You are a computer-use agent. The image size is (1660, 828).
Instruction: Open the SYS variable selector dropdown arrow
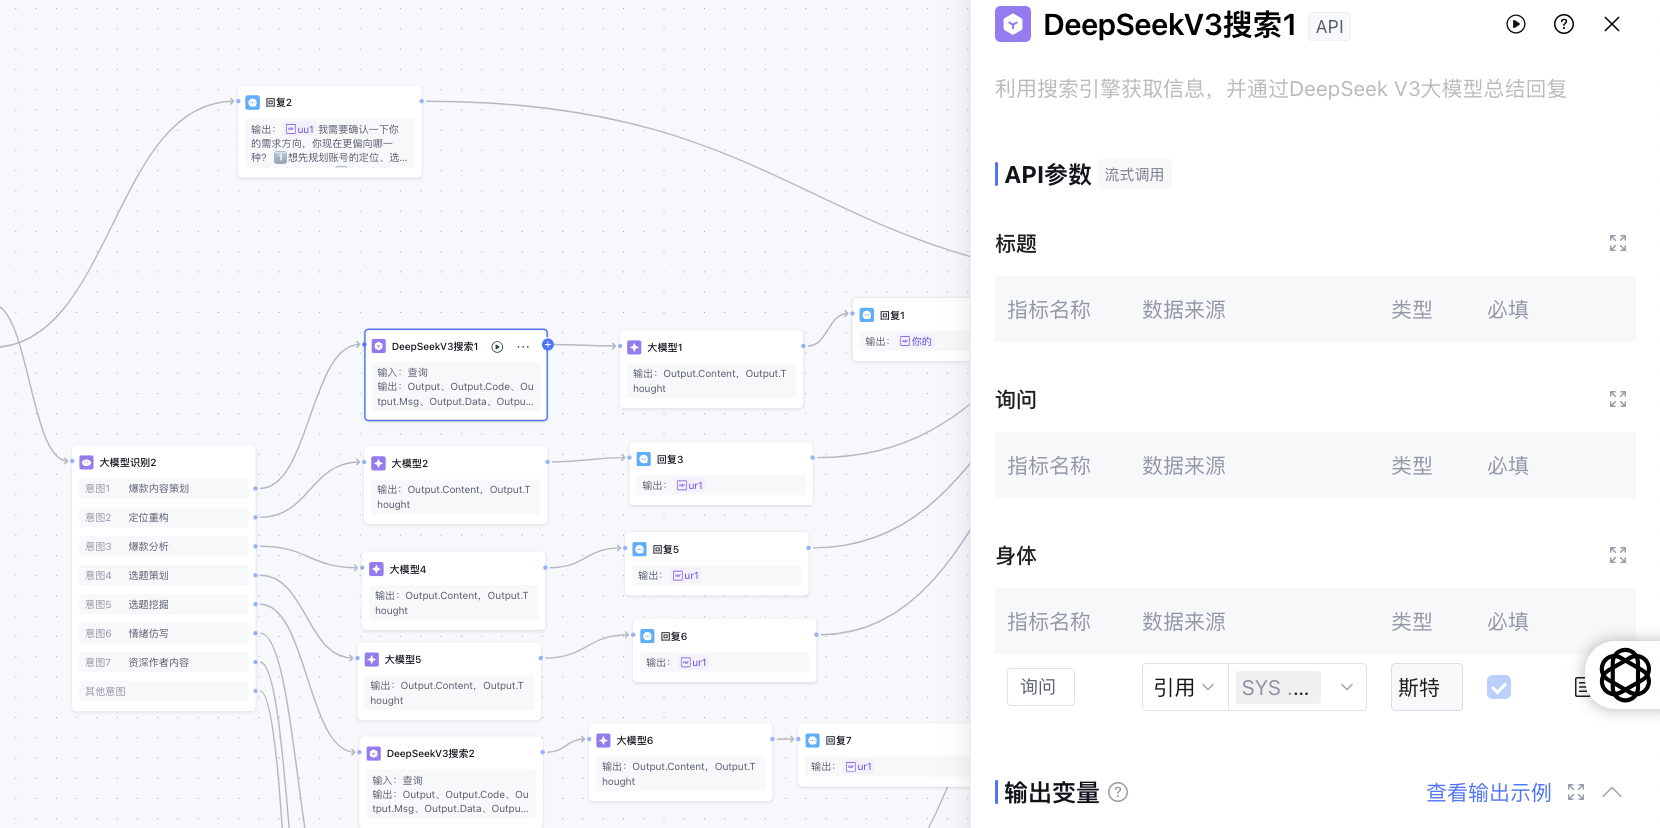(x=1347, y=687)
